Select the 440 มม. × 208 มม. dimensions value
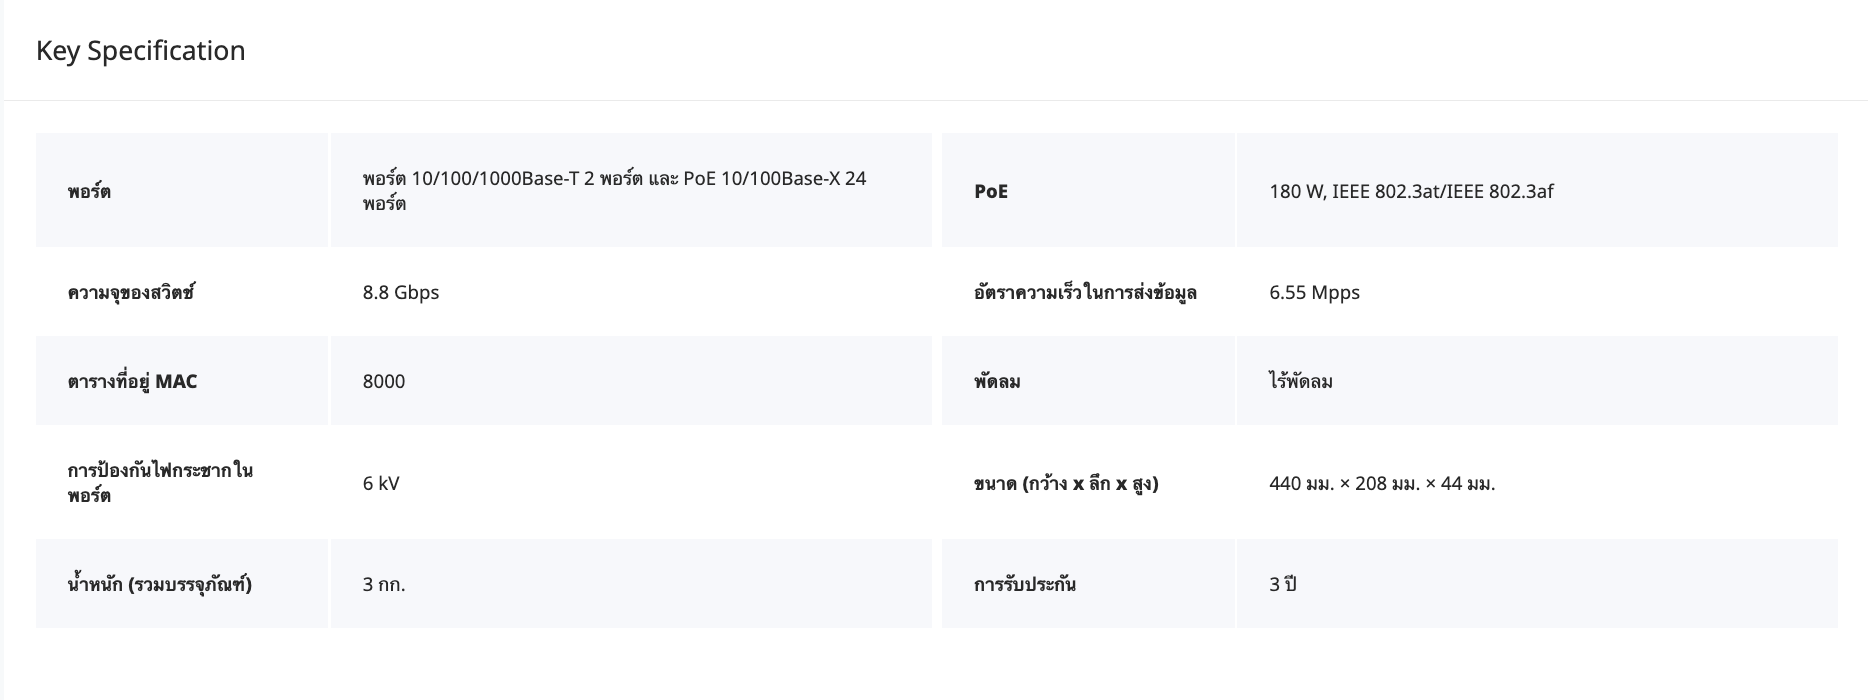Viewport: 1868px width, 700px height. coord(1382,483)
